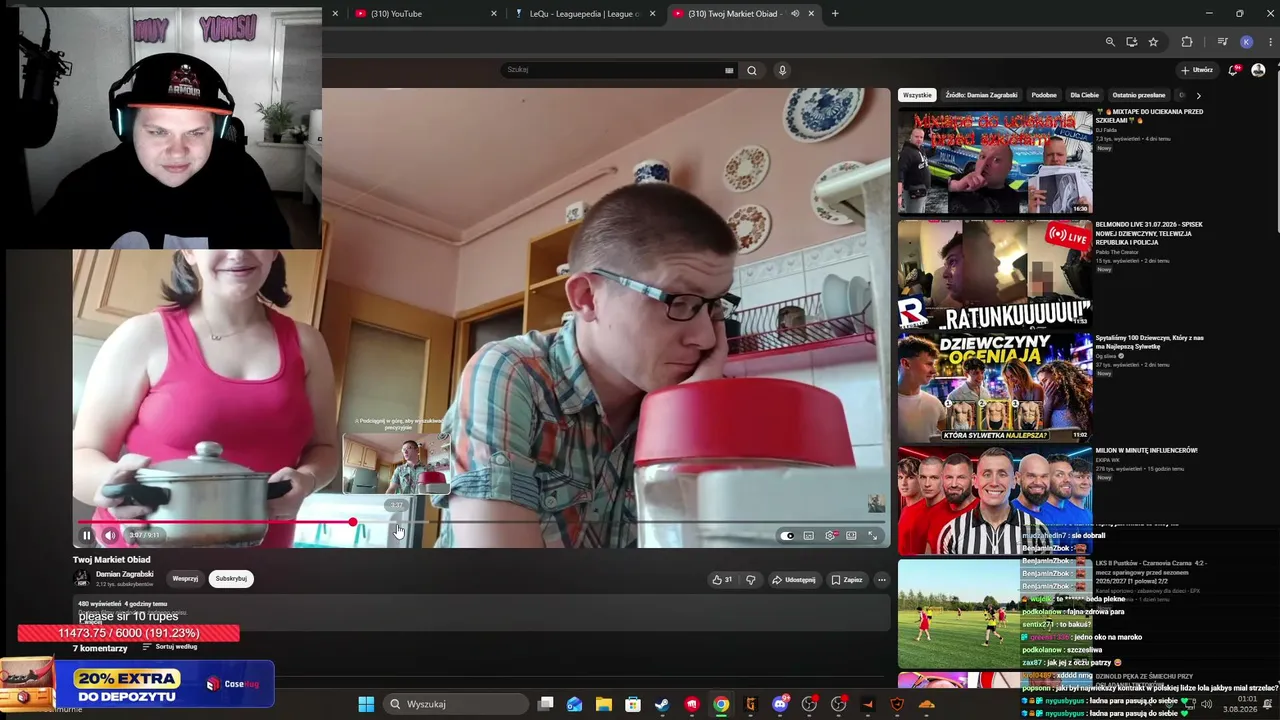Open the Twoj Markiet Obiad video title

112,560
